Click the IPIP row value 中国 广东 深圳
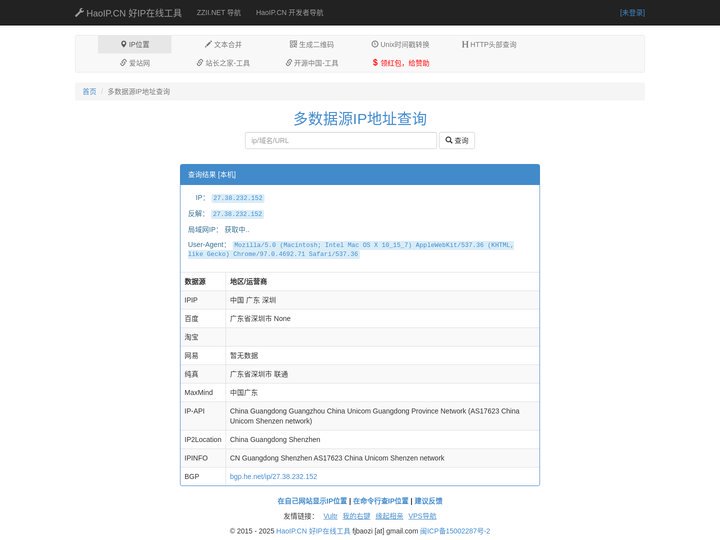The height and width of the screenshot is (540, 720). [253, 300]
